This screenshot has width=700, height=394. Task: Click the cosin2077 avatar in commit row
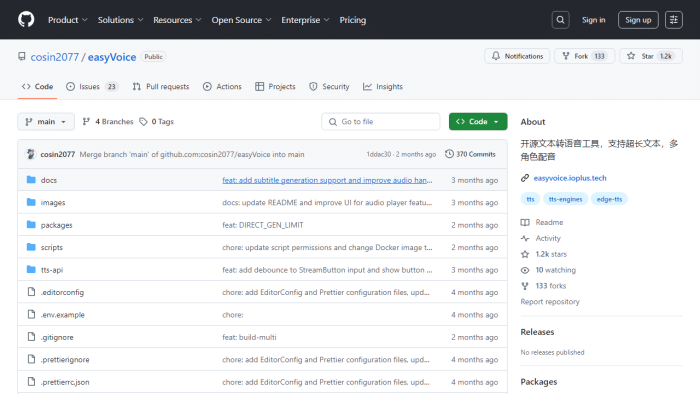pyautogui.click(x=30, y=154)
